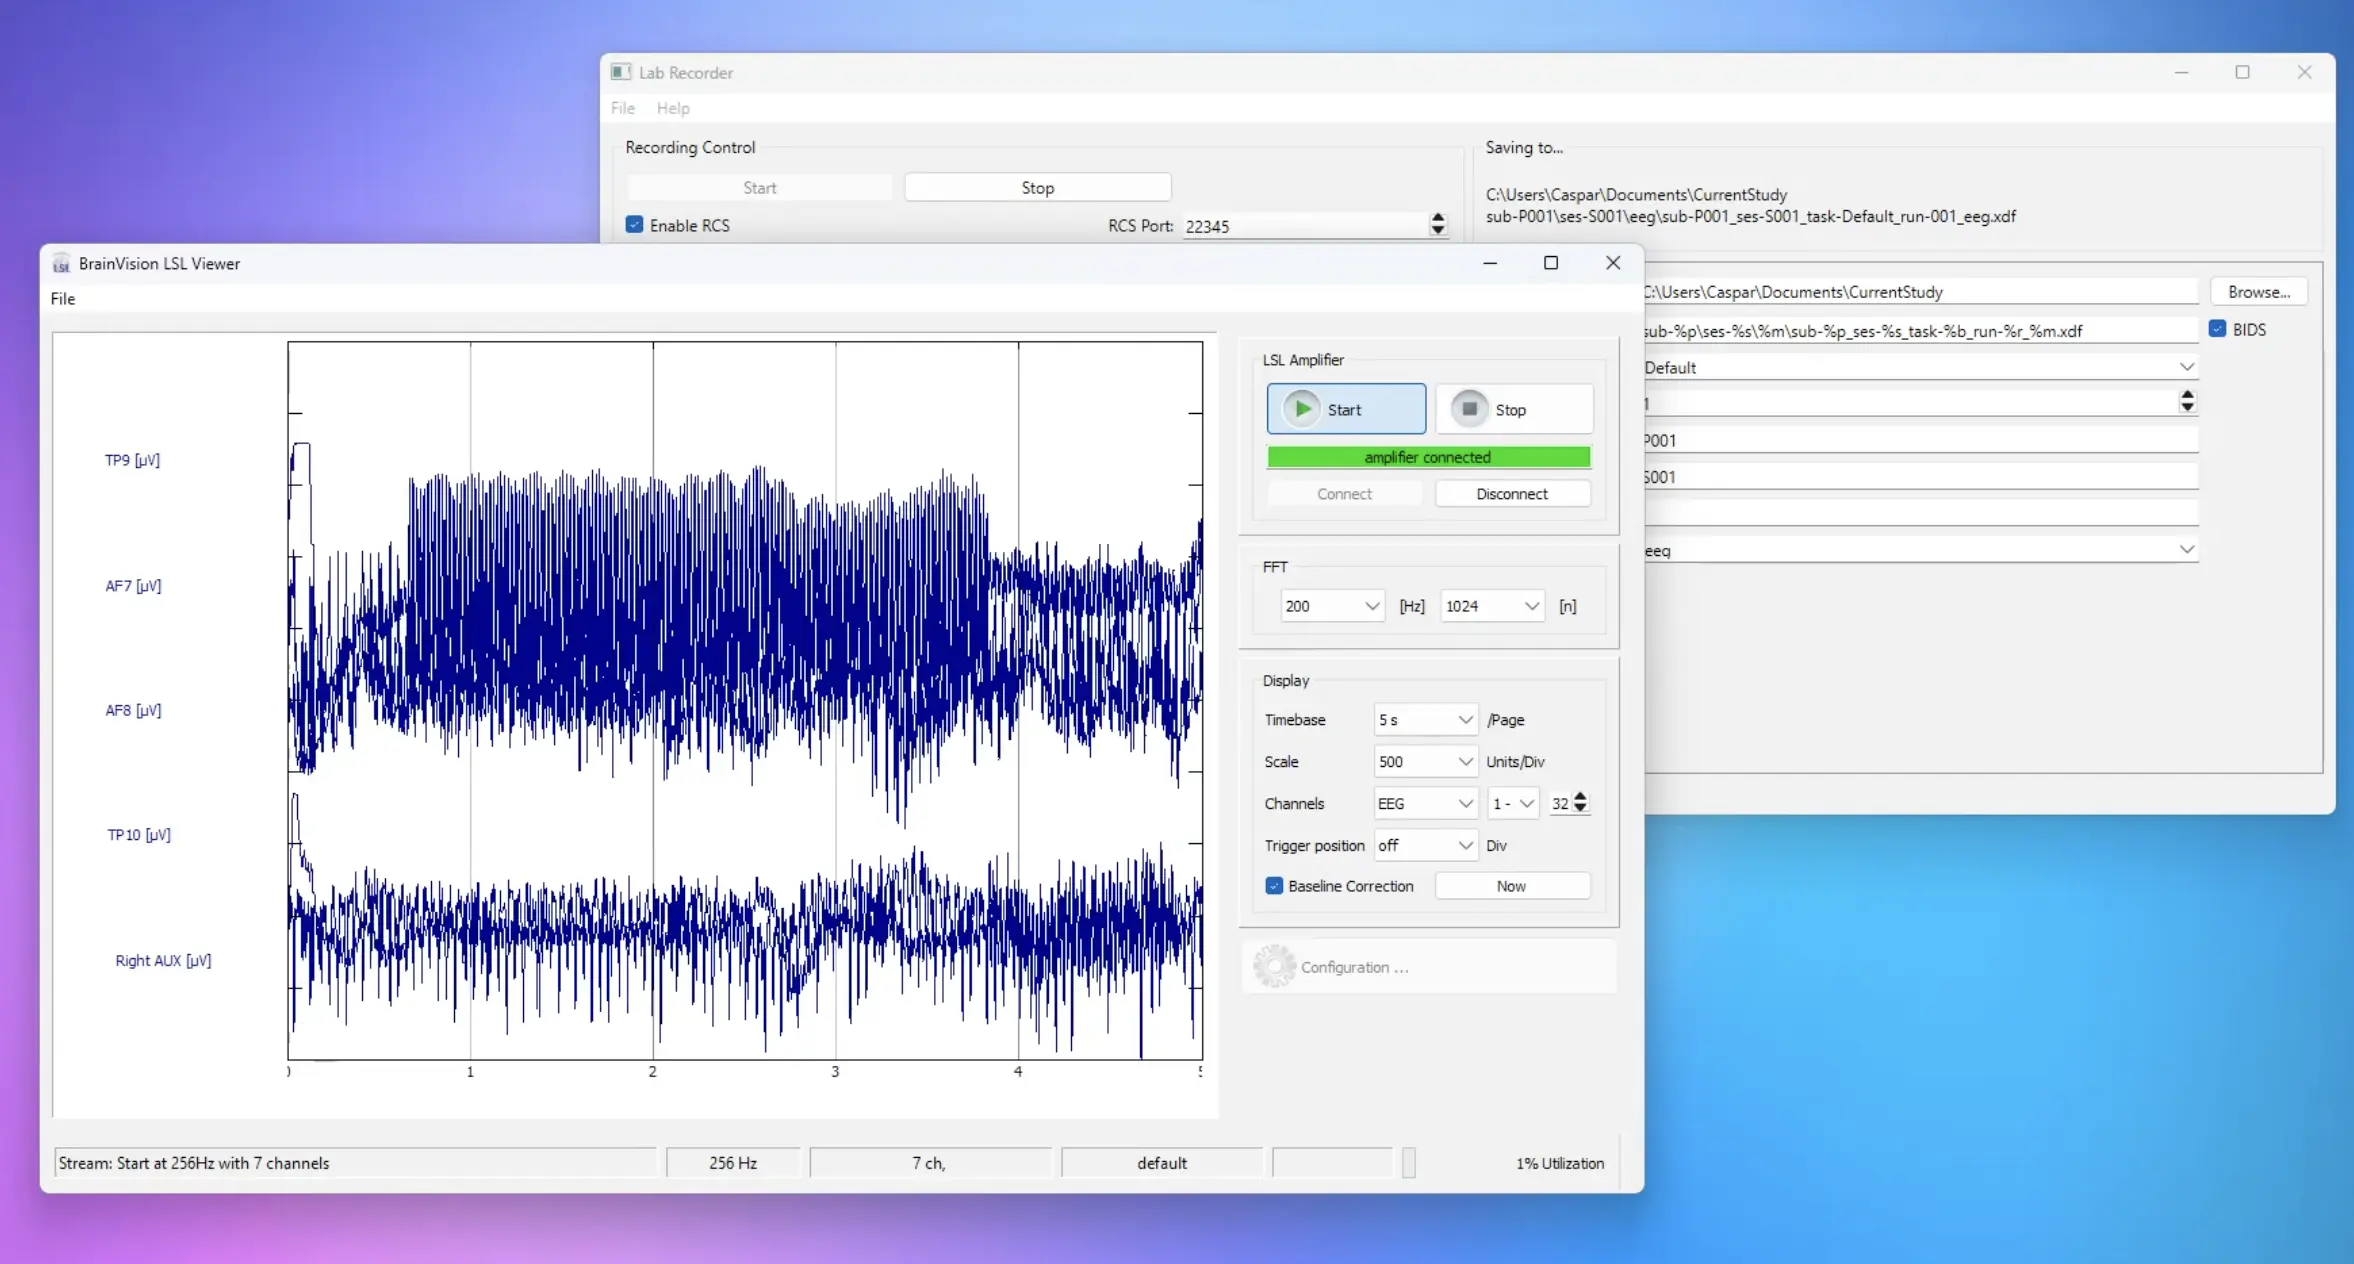Stop the LSL Amplifier stream
2354x1264 pixels.
point(1514,409)
